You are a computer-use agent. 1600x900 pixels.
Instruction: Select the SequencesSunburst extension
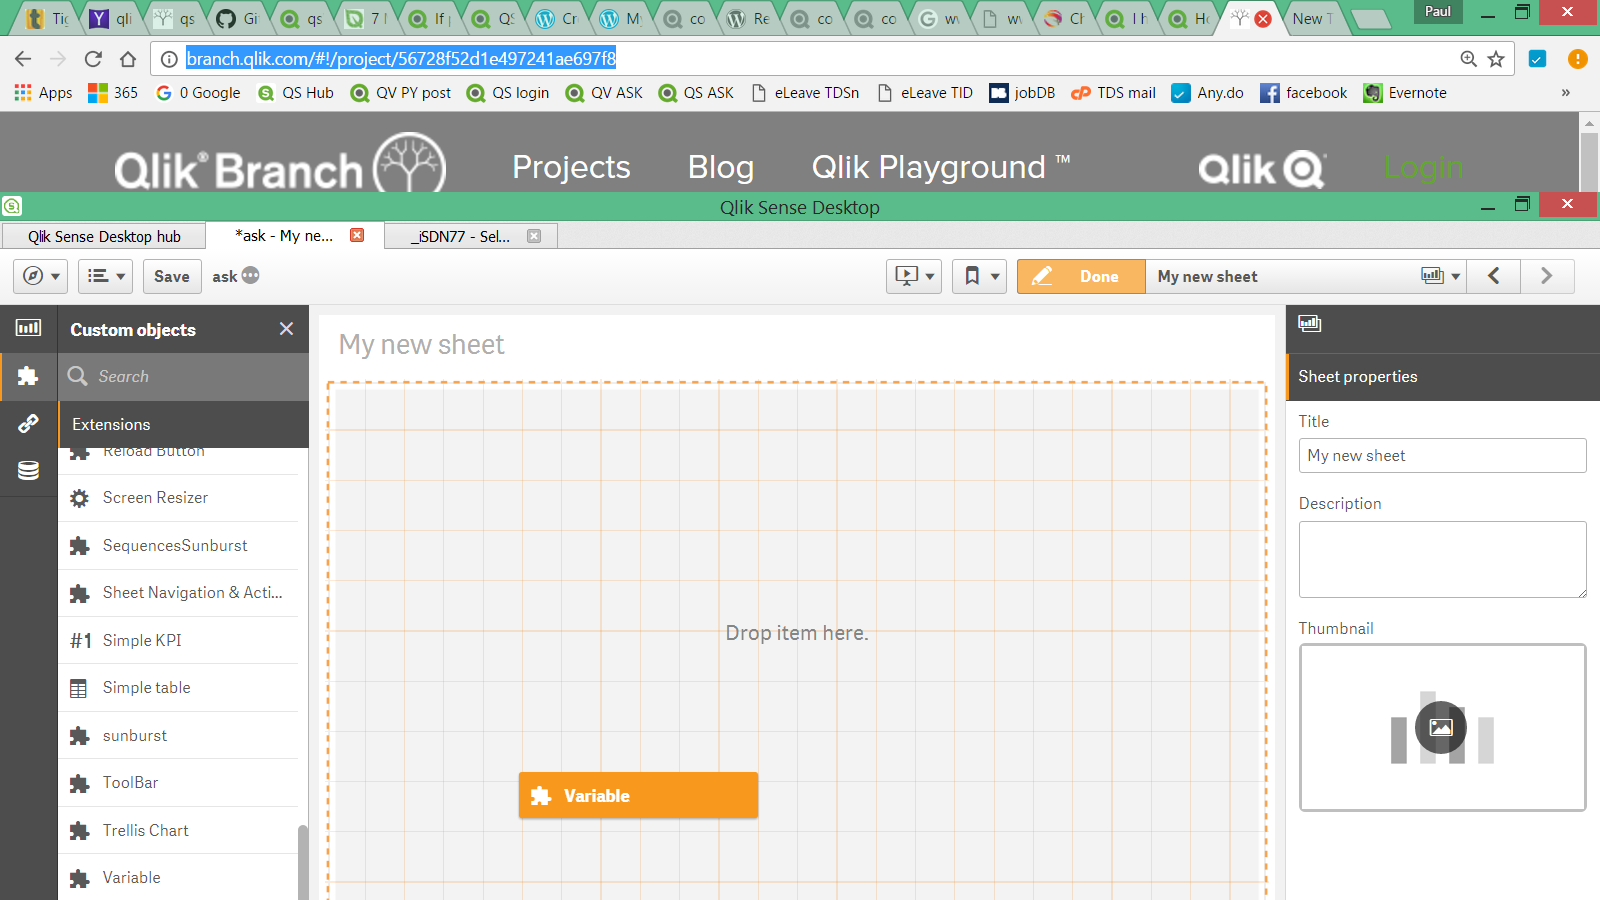point(178,546)
